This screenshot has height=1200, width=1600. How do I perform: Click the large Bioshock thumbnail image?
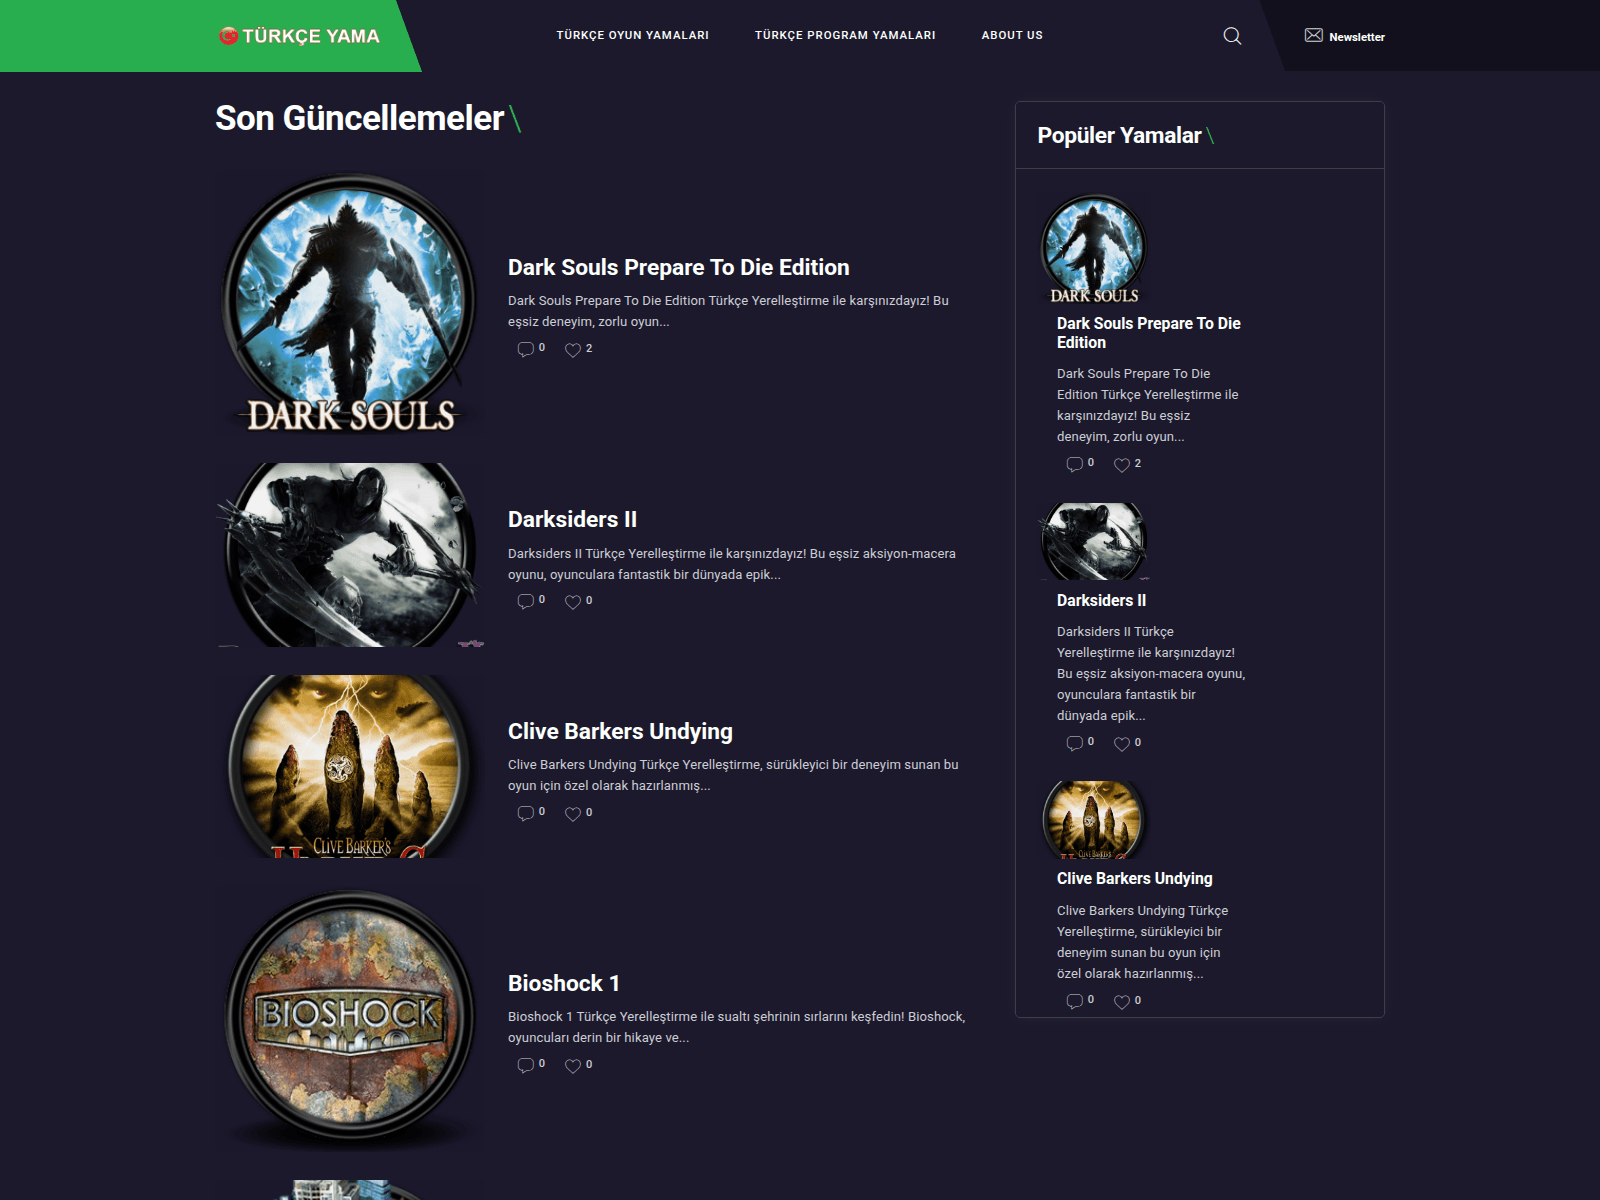(x=350, y=1017)
